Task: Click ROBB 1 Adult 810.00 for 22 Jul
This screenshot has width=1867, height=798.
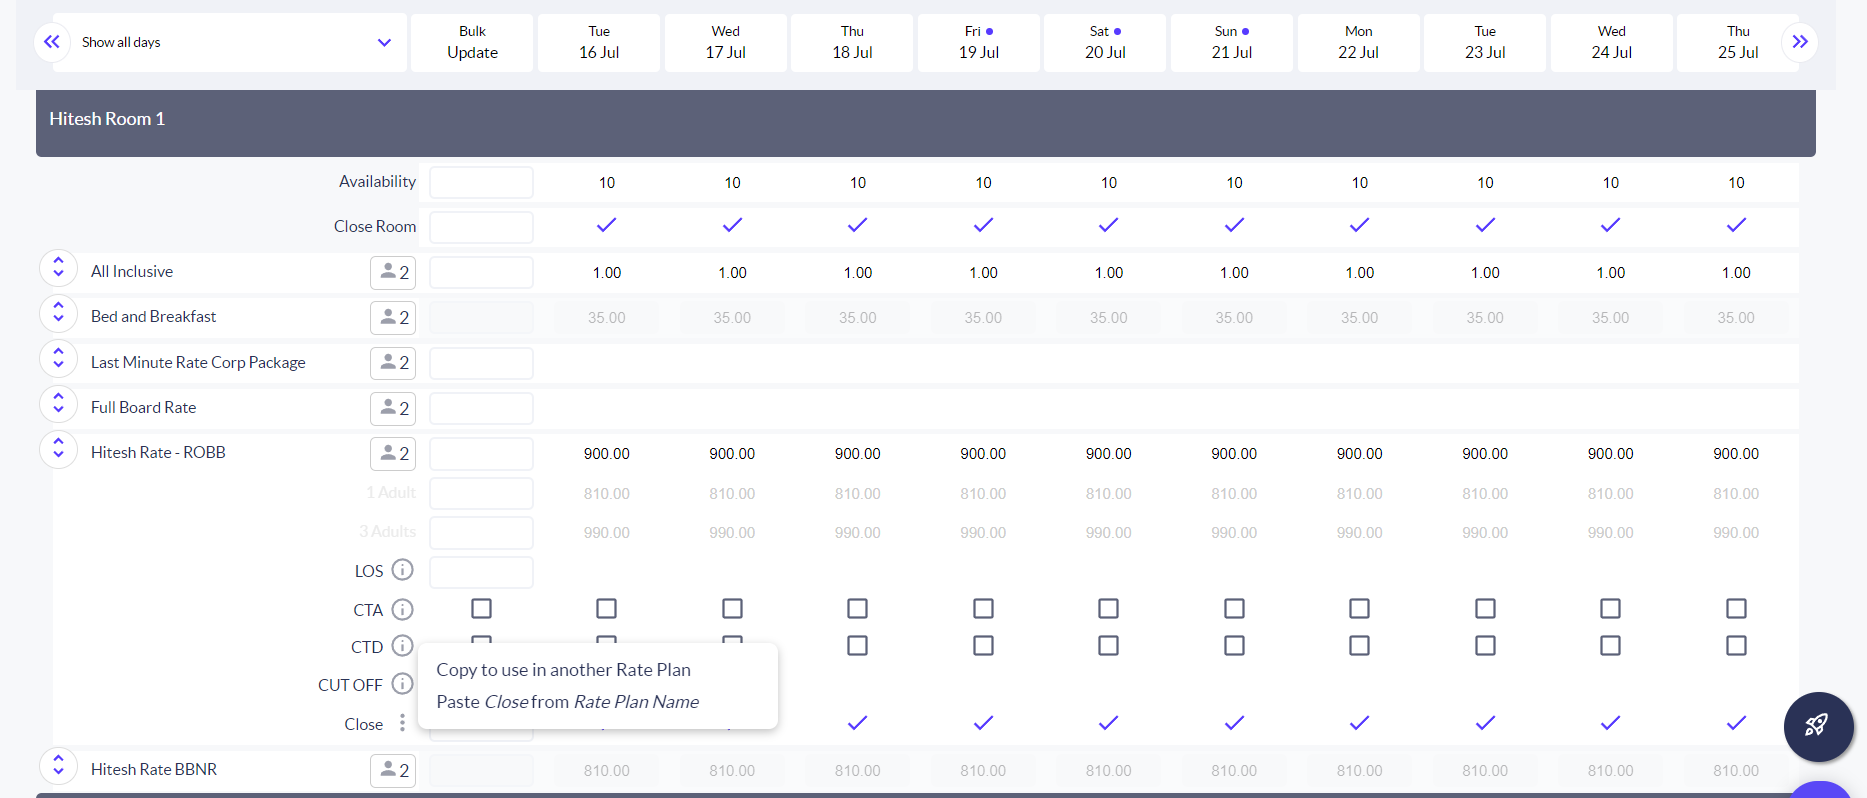Action: (1359, 494)
